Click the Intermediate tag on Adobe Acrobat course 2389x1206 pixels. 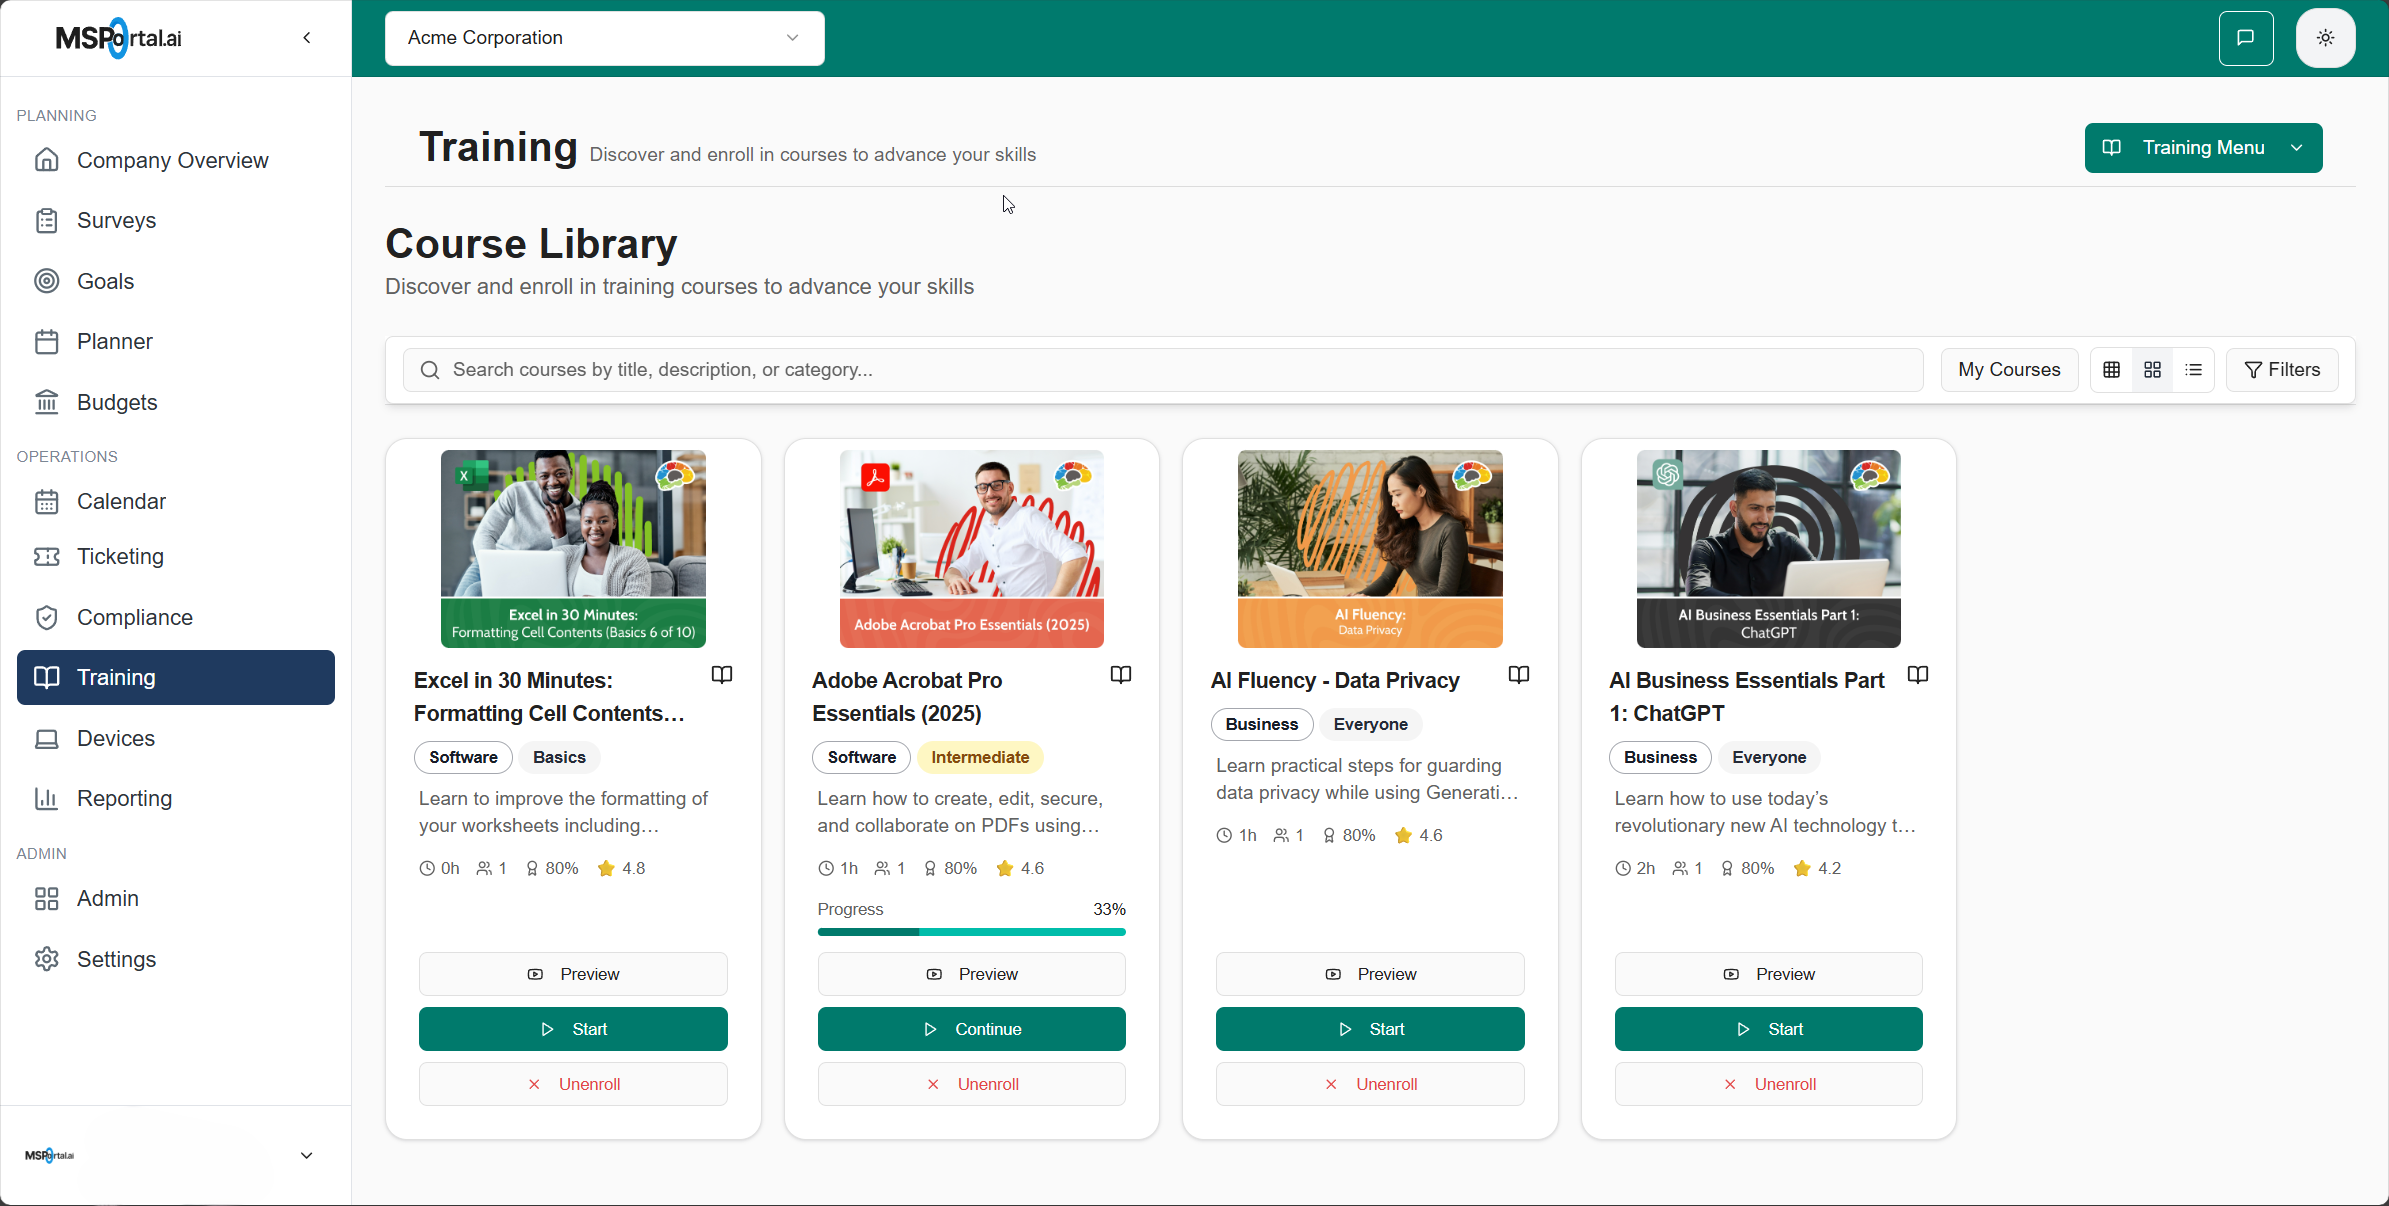point(980,757)
